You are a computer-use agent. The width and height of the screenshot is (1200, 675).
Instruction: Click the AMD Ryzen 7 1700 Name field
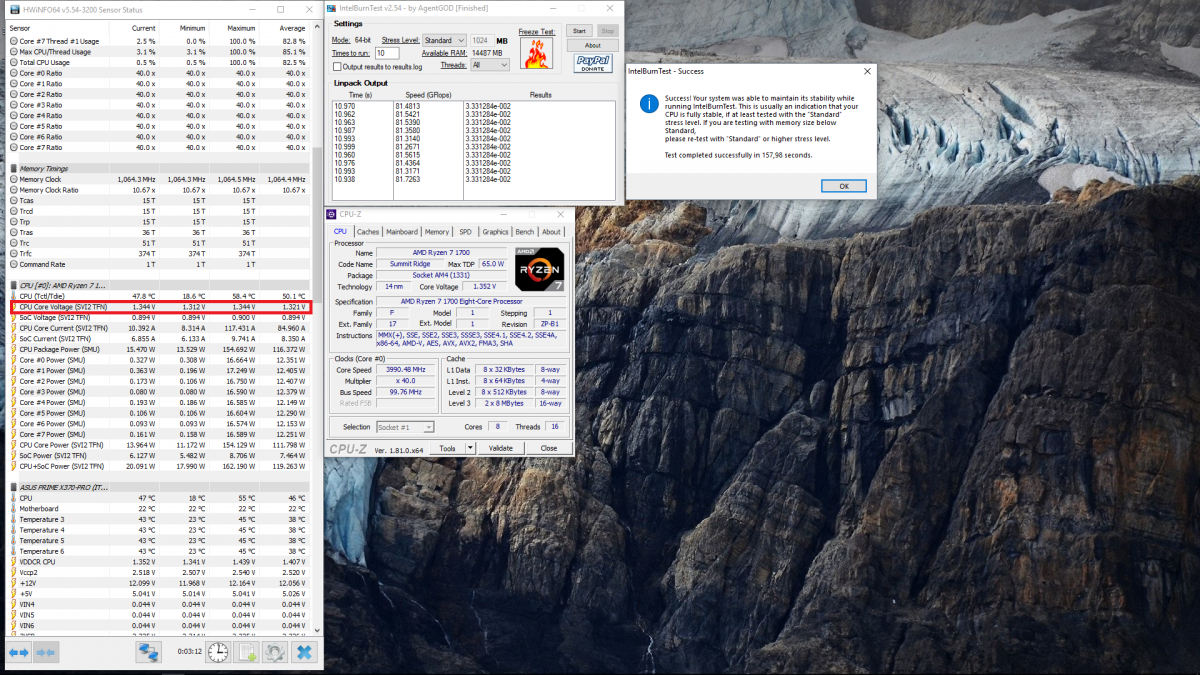pyautogui.click(x=442, y=252)
